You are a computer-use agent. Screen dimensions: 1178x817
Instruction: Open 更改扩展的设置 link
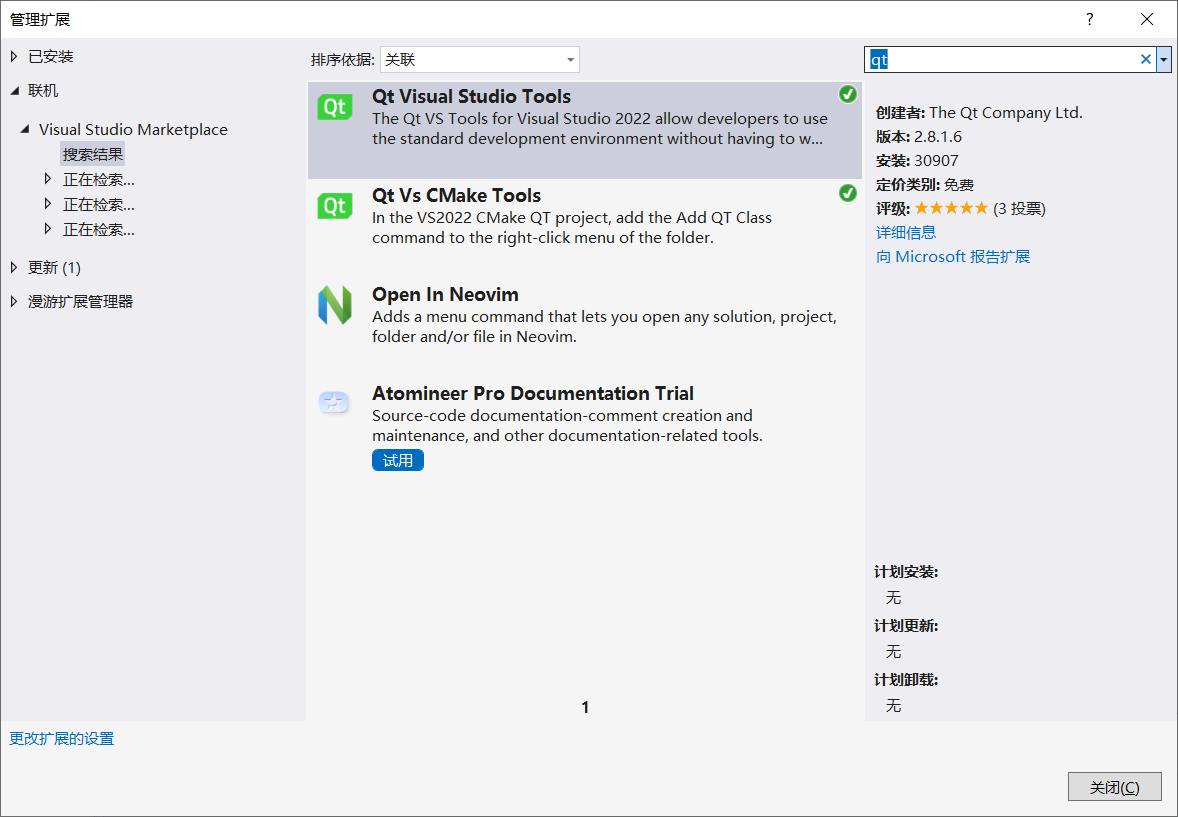pyautogui.click(x=62, y=738)
